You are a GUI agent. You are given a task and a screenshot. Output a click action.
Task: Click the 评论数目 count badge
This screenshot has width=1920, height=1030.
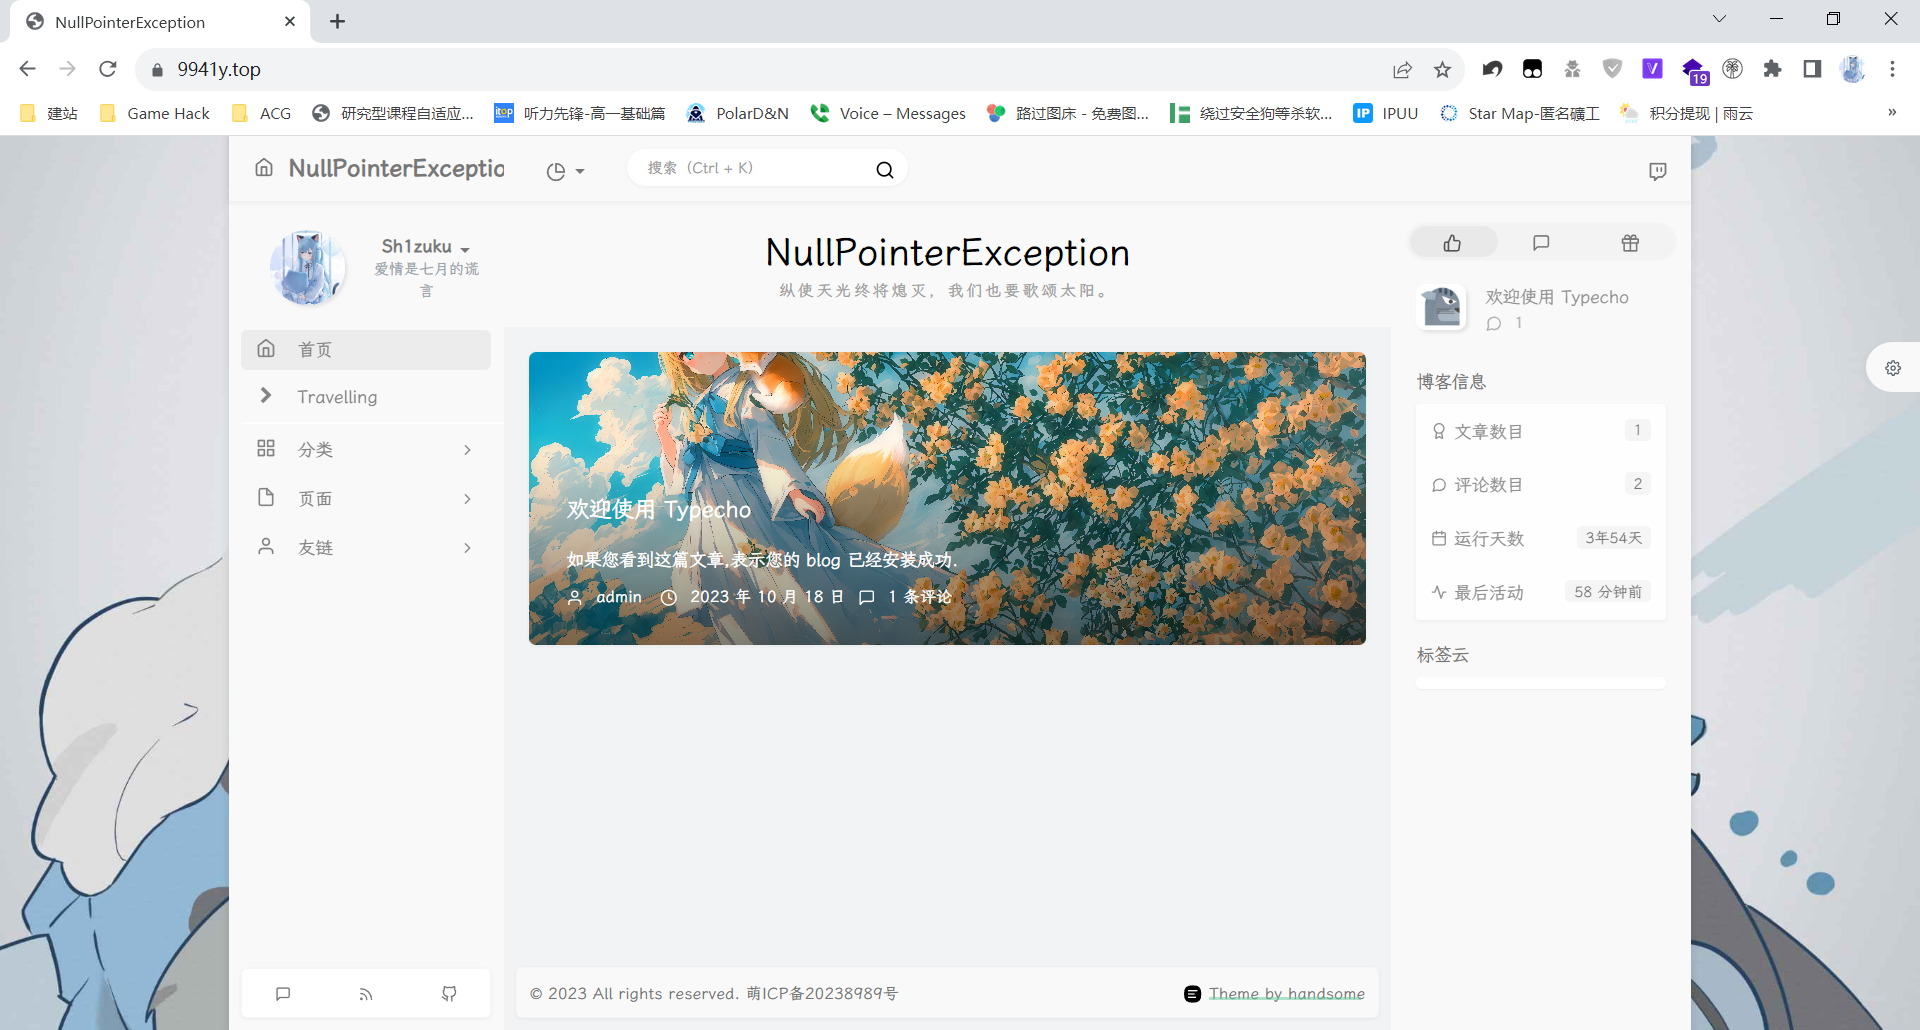1637,484
